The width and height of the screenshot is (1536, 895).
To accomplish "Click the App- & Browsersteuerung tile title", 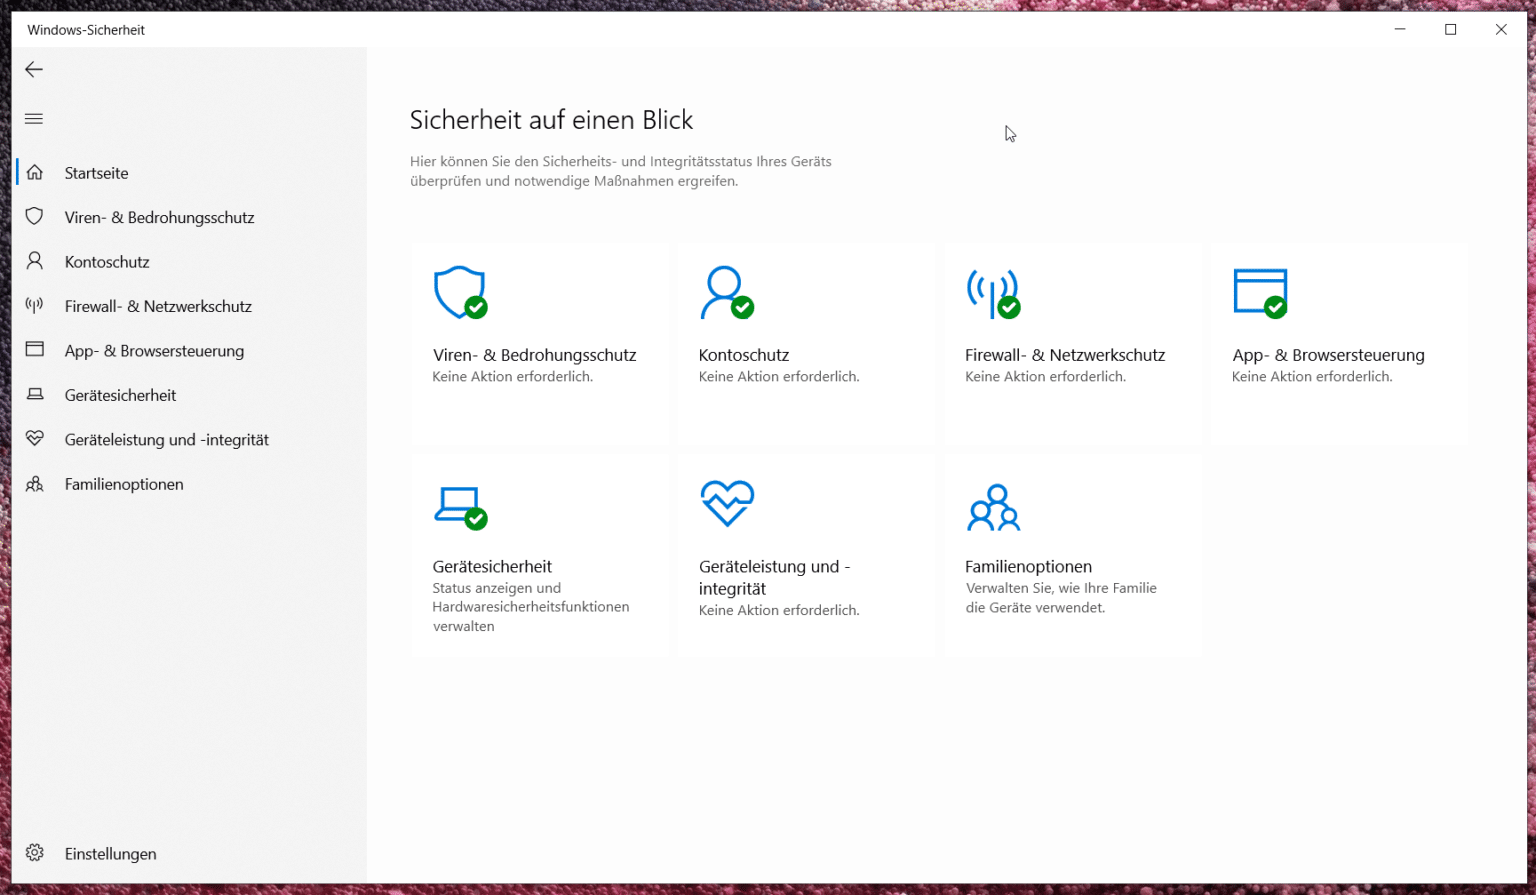I will click(x=1328, y=355).
